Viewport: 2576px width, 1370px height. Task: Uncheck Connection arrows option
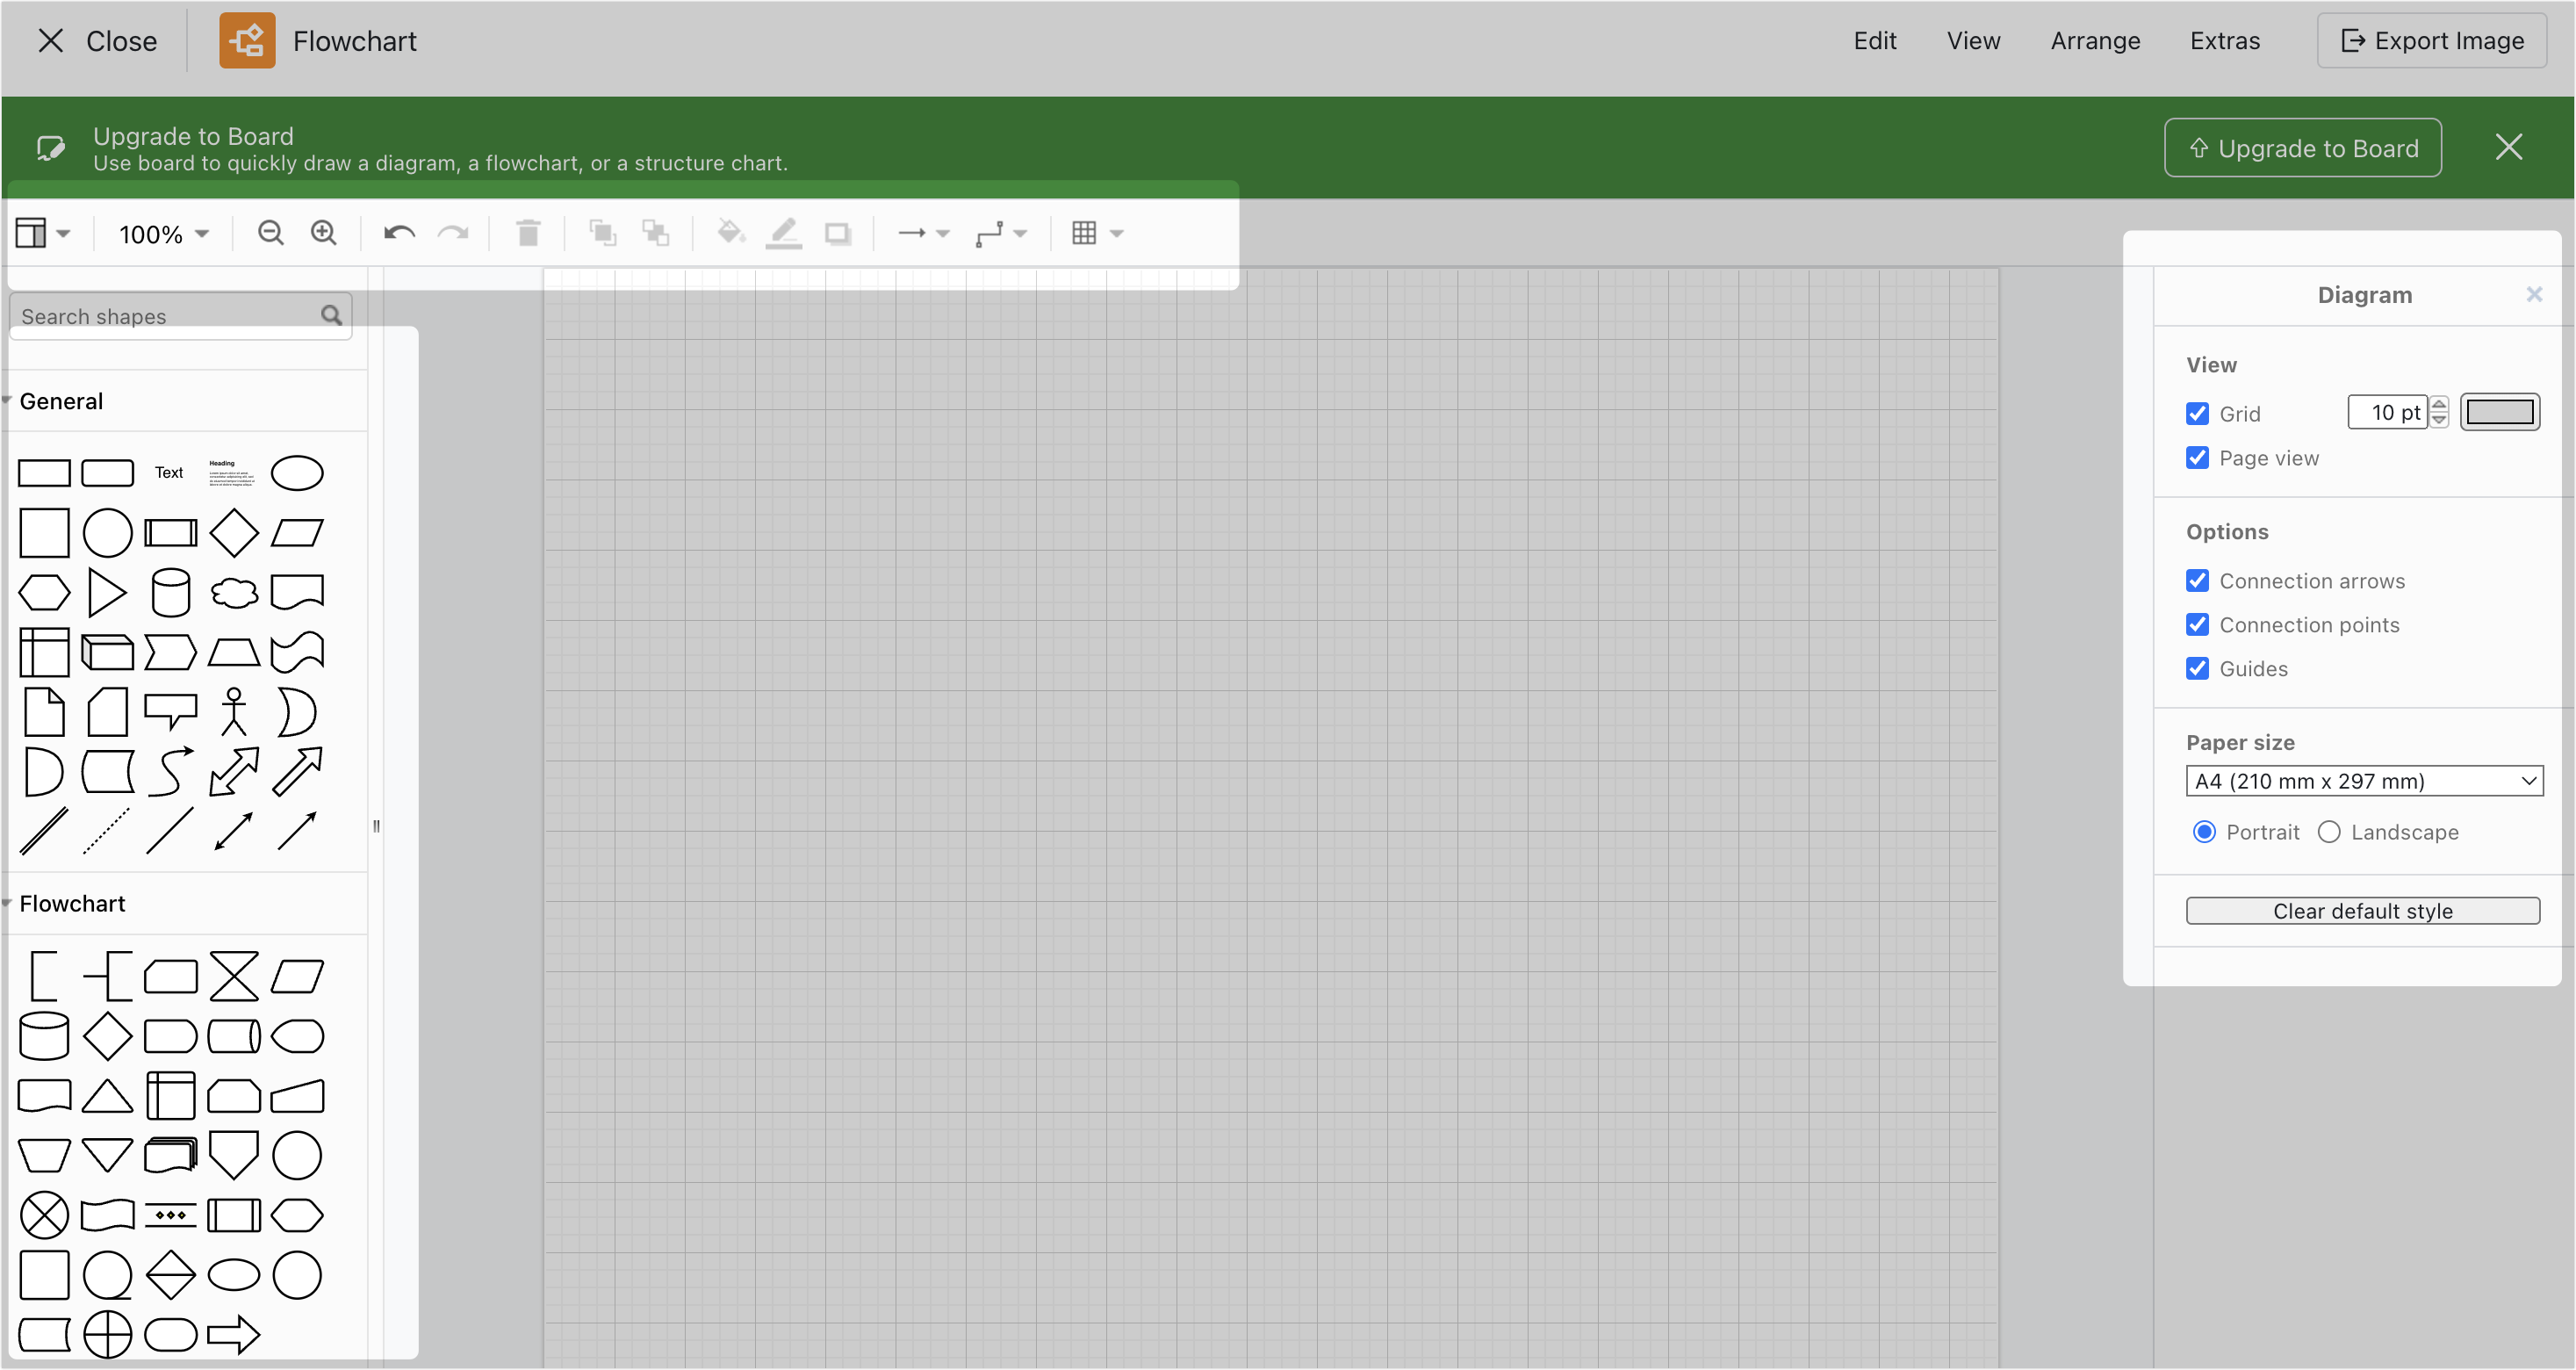2197,580
